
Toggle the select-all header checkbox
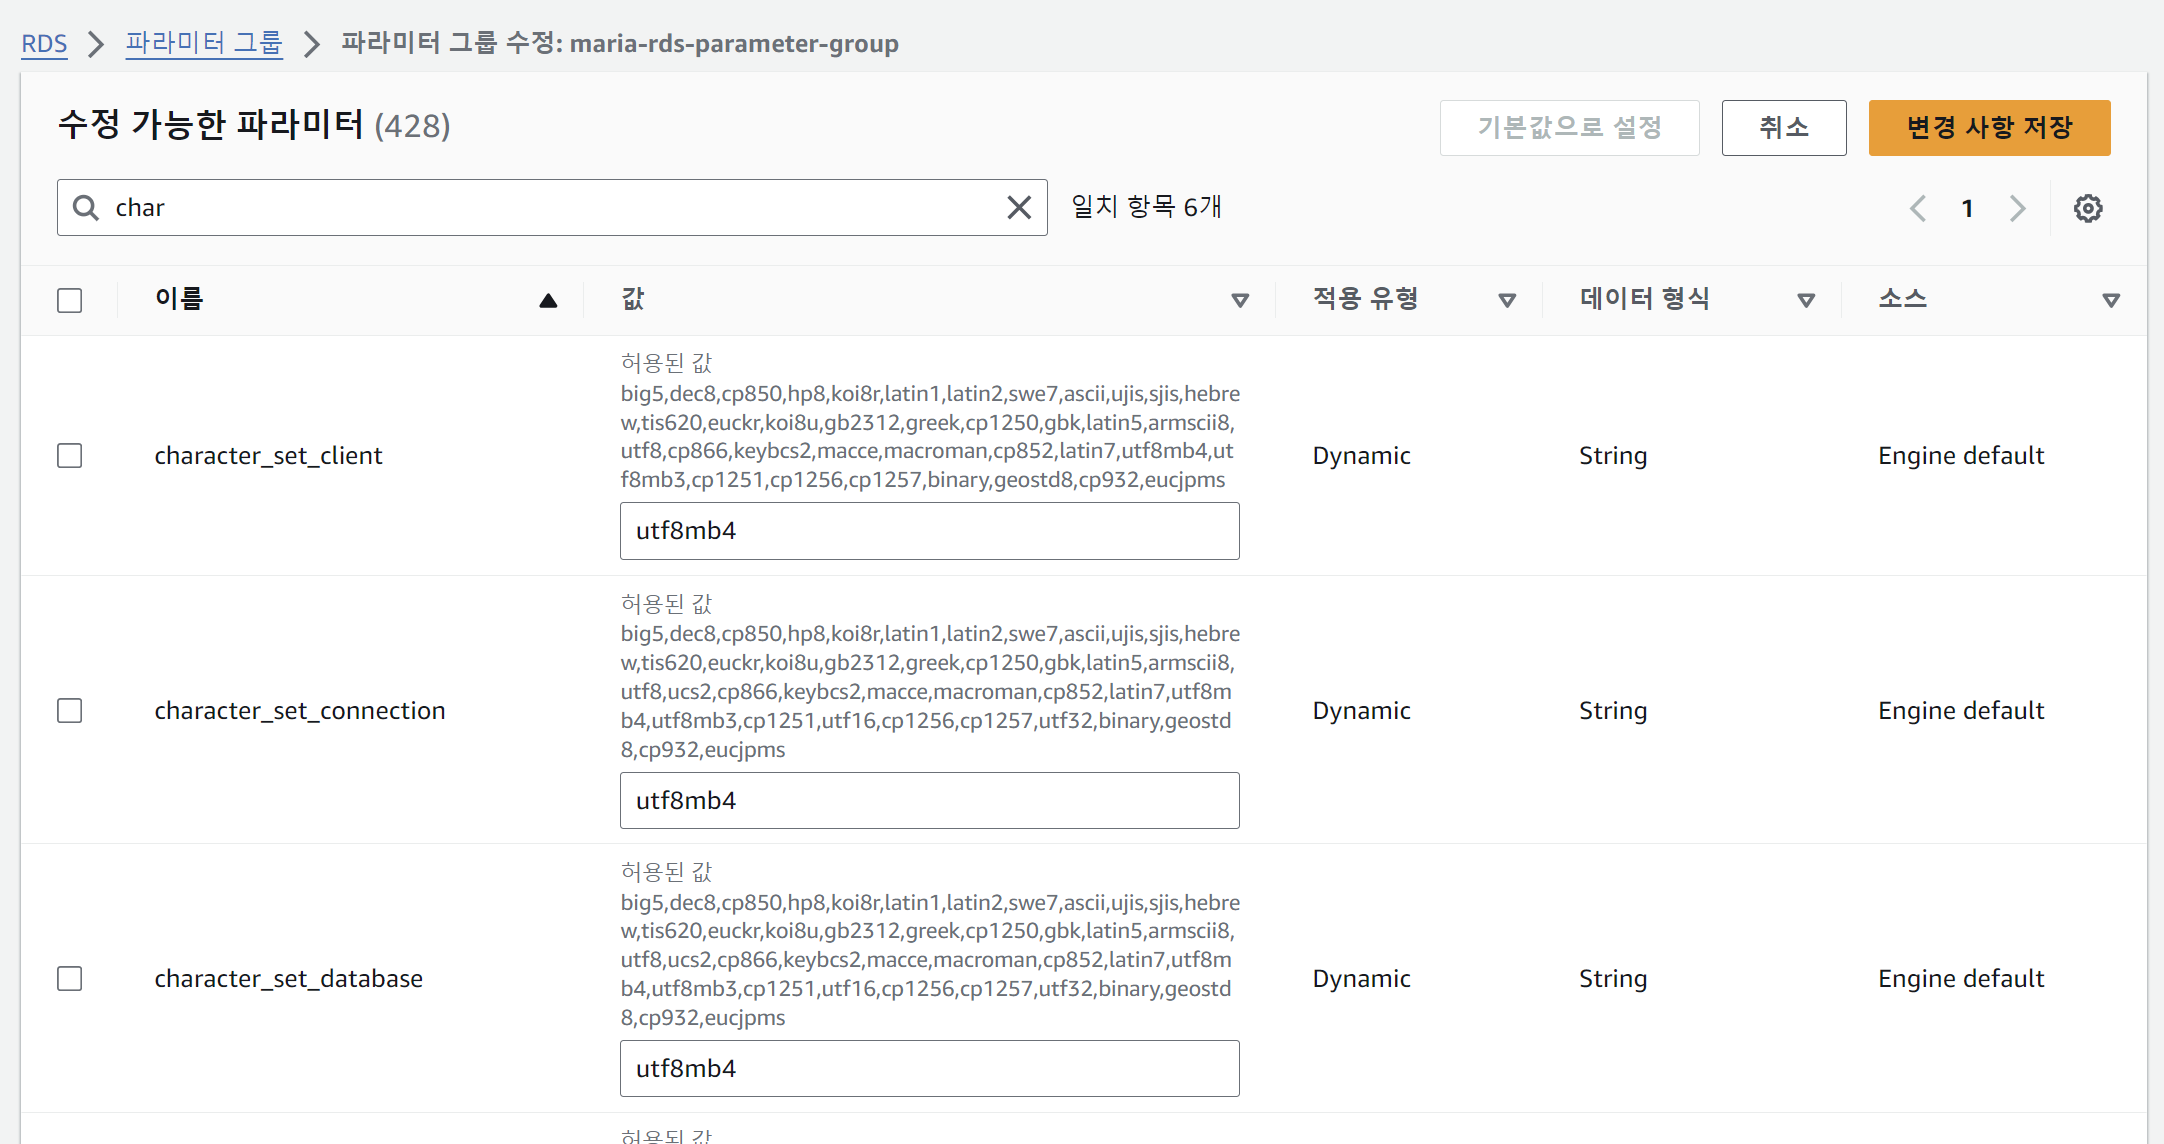point(70,300)
